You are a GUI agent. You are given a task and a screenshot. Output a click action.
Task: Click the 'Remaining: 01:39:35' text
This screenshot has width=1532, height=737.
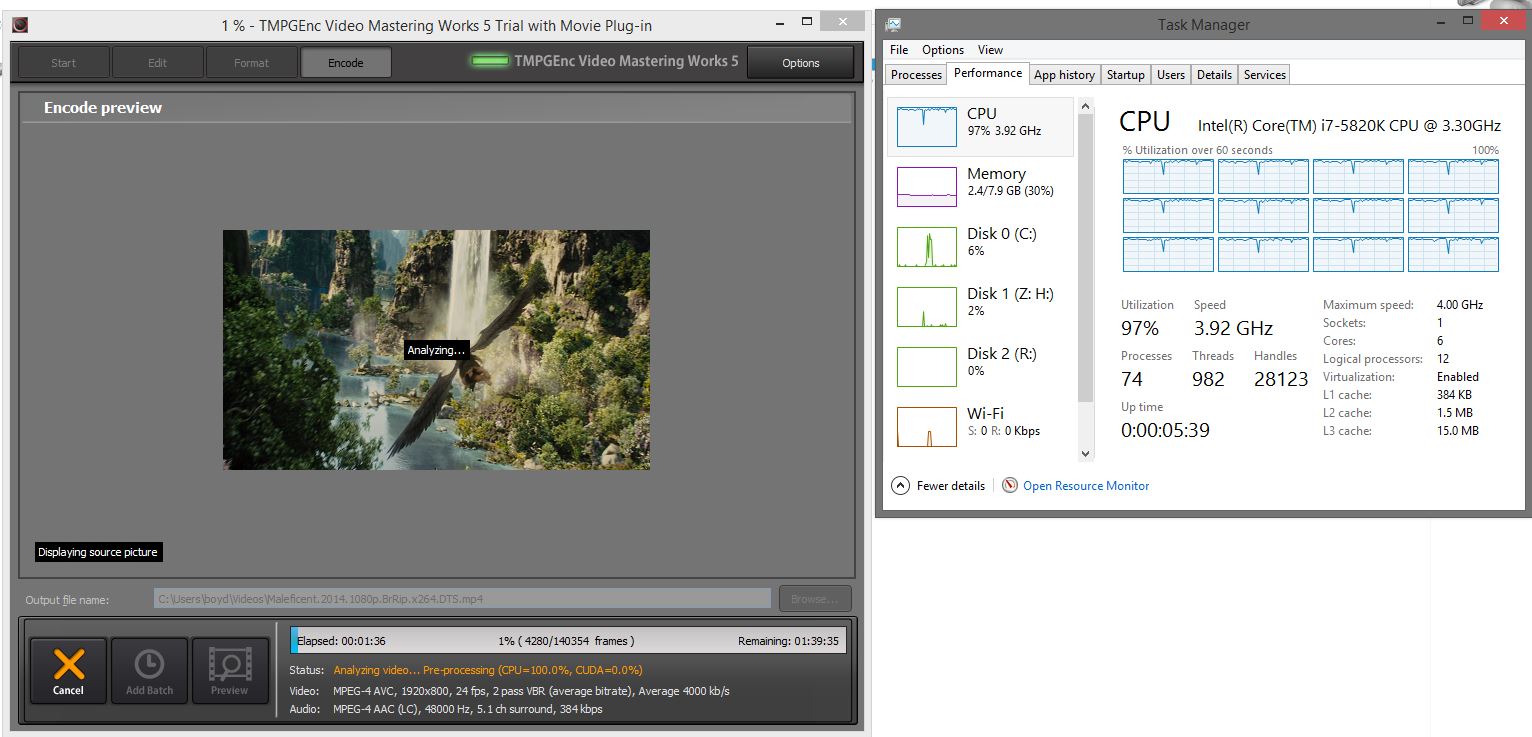click(789, 641)
